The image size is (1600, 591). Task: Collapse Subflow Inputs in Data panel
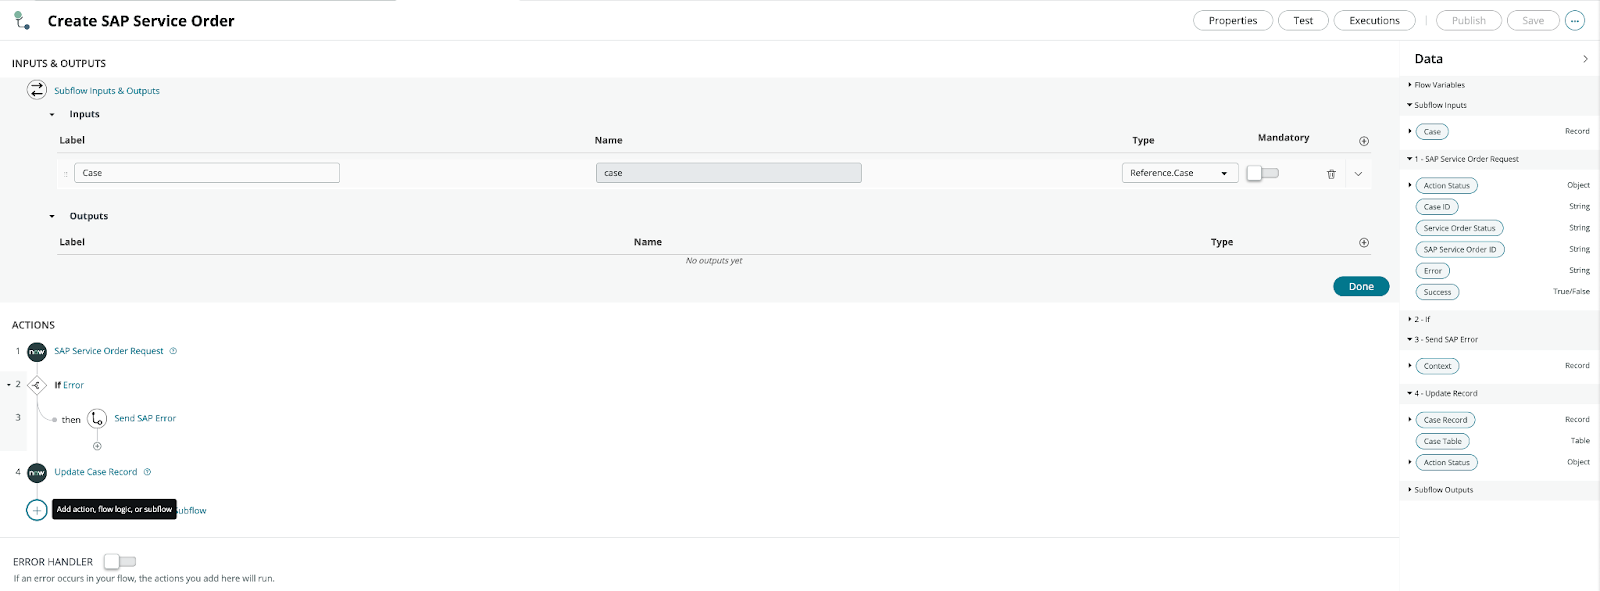point(1410,105)
